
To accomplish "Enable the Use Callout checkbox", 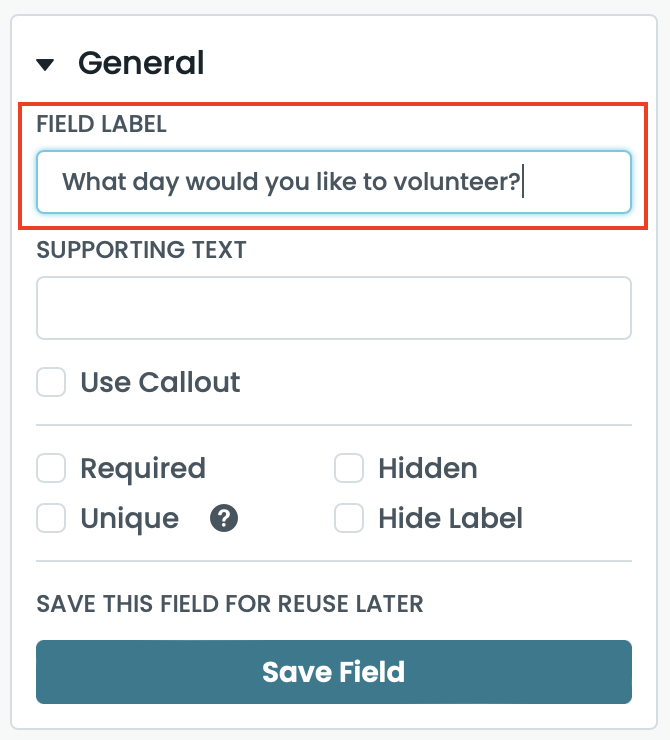I will tap(51, 382).
